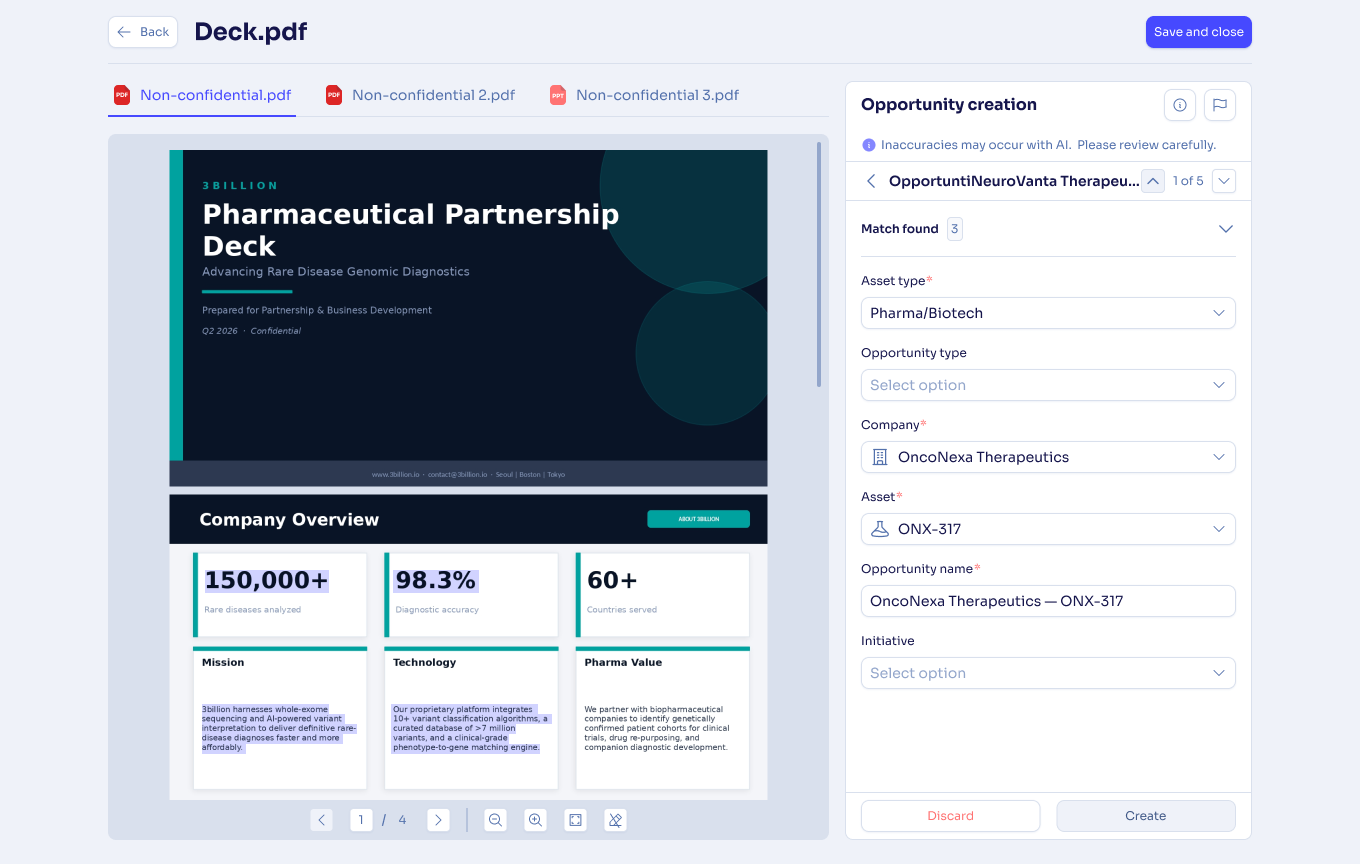The height and width of the screenshot is (864, 1360).
Task: Expand the Match found section
Action: (x=1226, y=229)
